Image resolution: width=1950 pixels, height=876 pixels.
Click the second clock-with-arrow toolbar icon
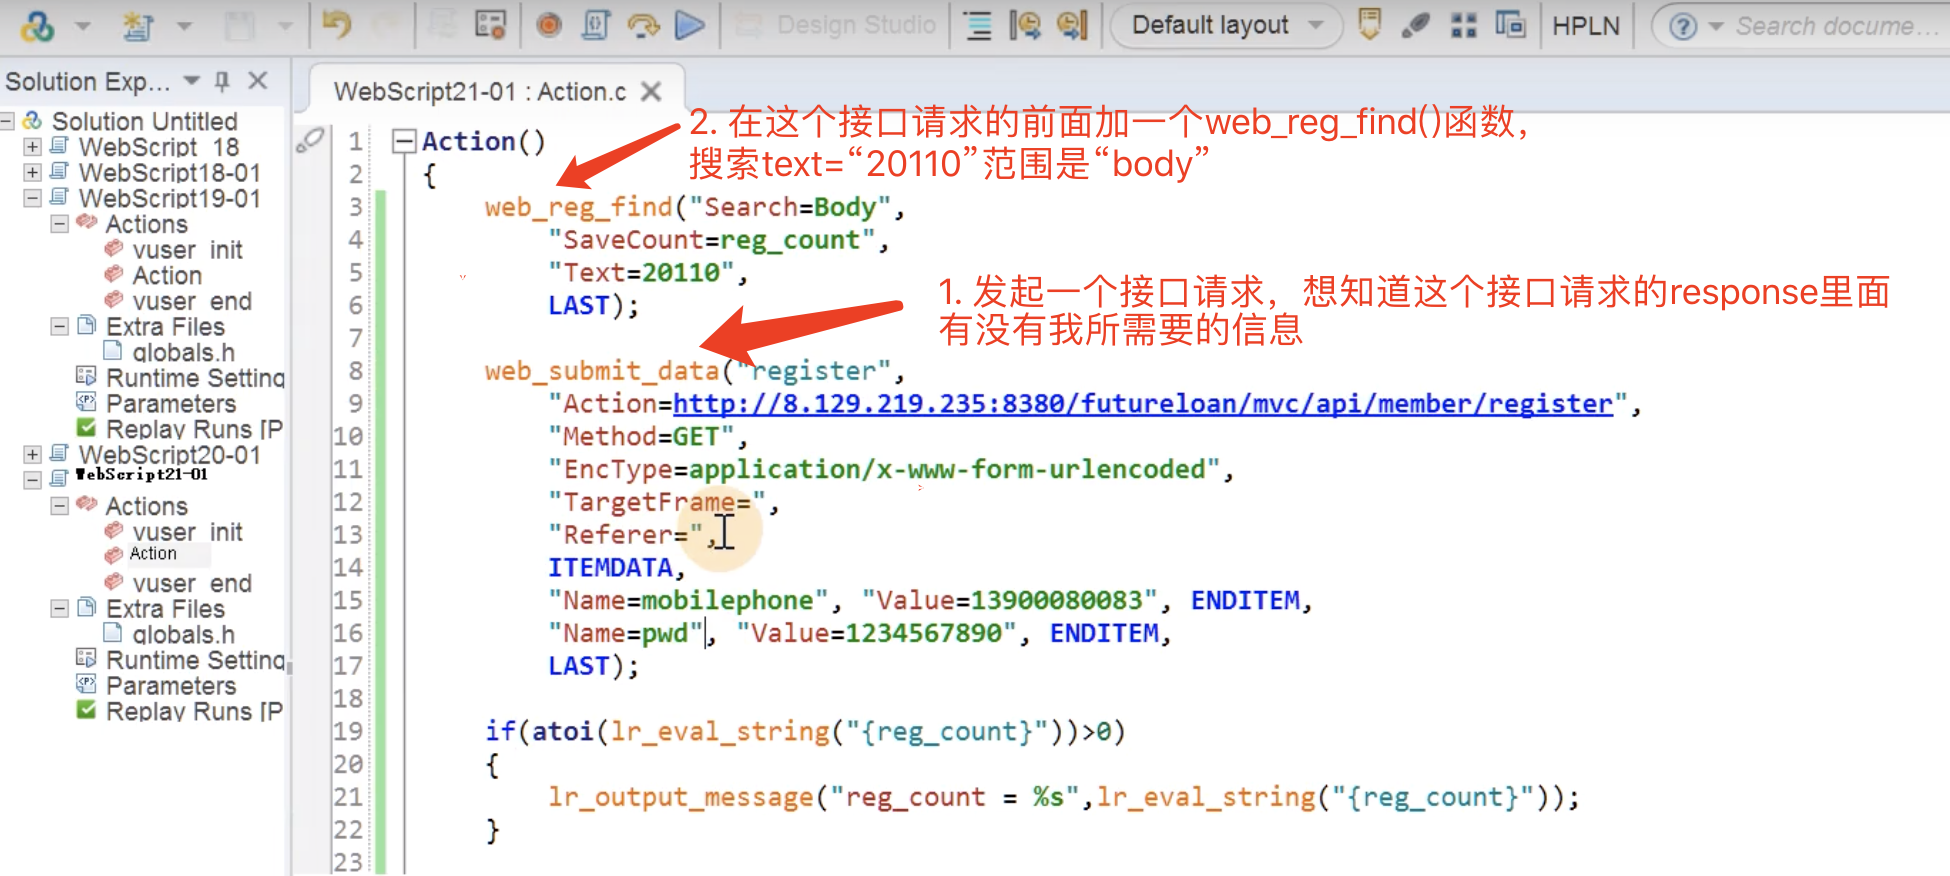tap(1072, 26)
